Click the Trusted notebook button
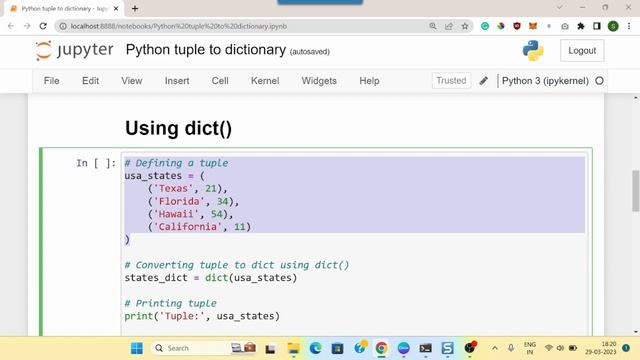Screen dimensions: 640x360 tap(451, 81)
